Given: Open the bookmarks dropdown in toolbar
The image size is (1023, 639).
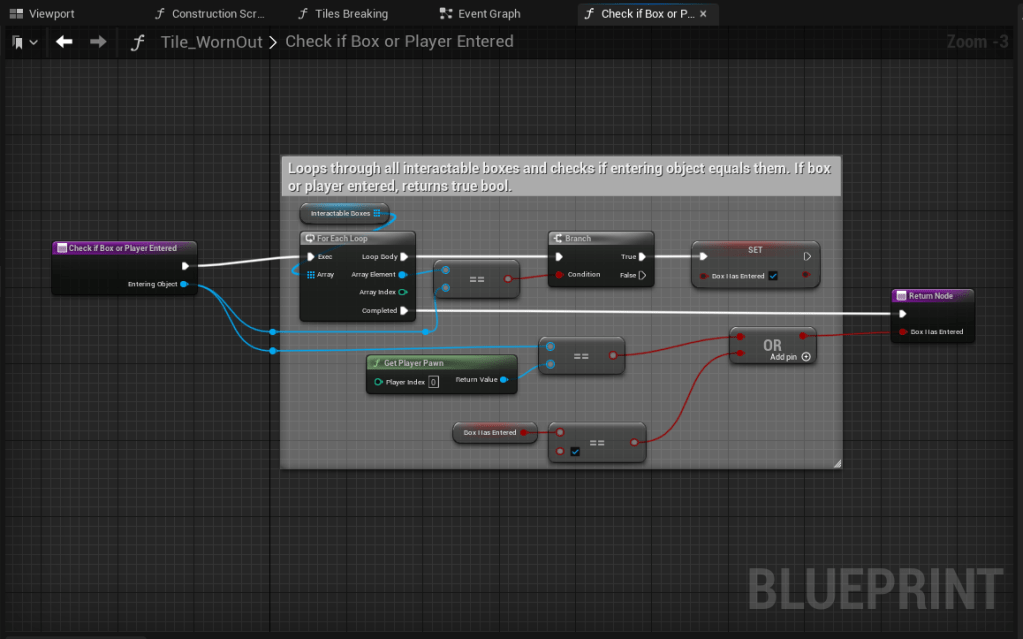Looking at the screenshot, I should pyautogui.click(x=25, y=42).
